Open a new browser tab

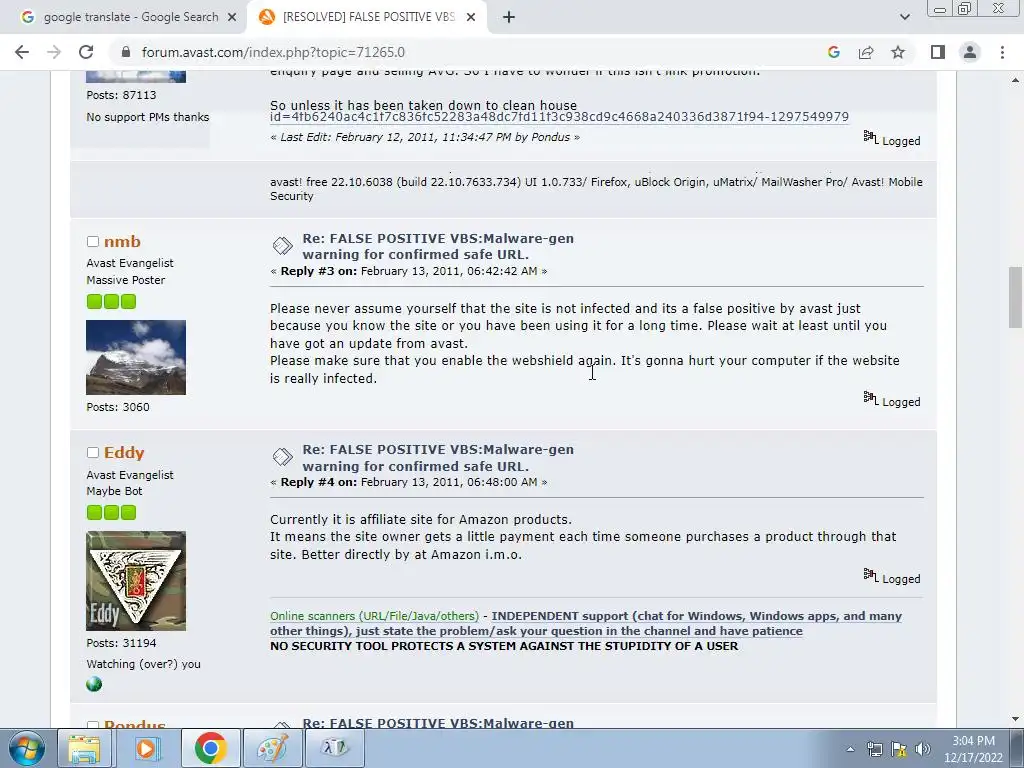tap(509, 18)
